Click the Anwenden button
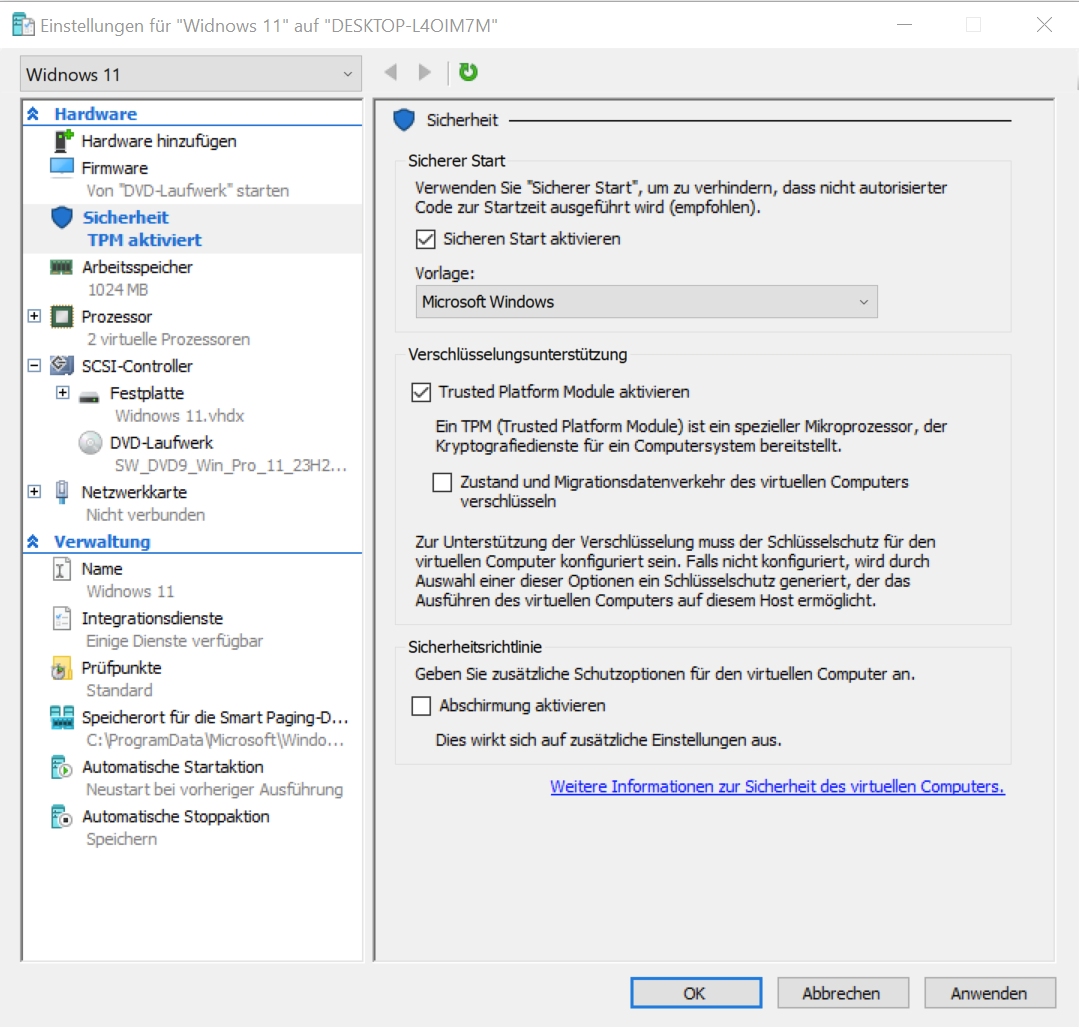The height and width of the screenshot is (1027, 1079). [990, 993]
